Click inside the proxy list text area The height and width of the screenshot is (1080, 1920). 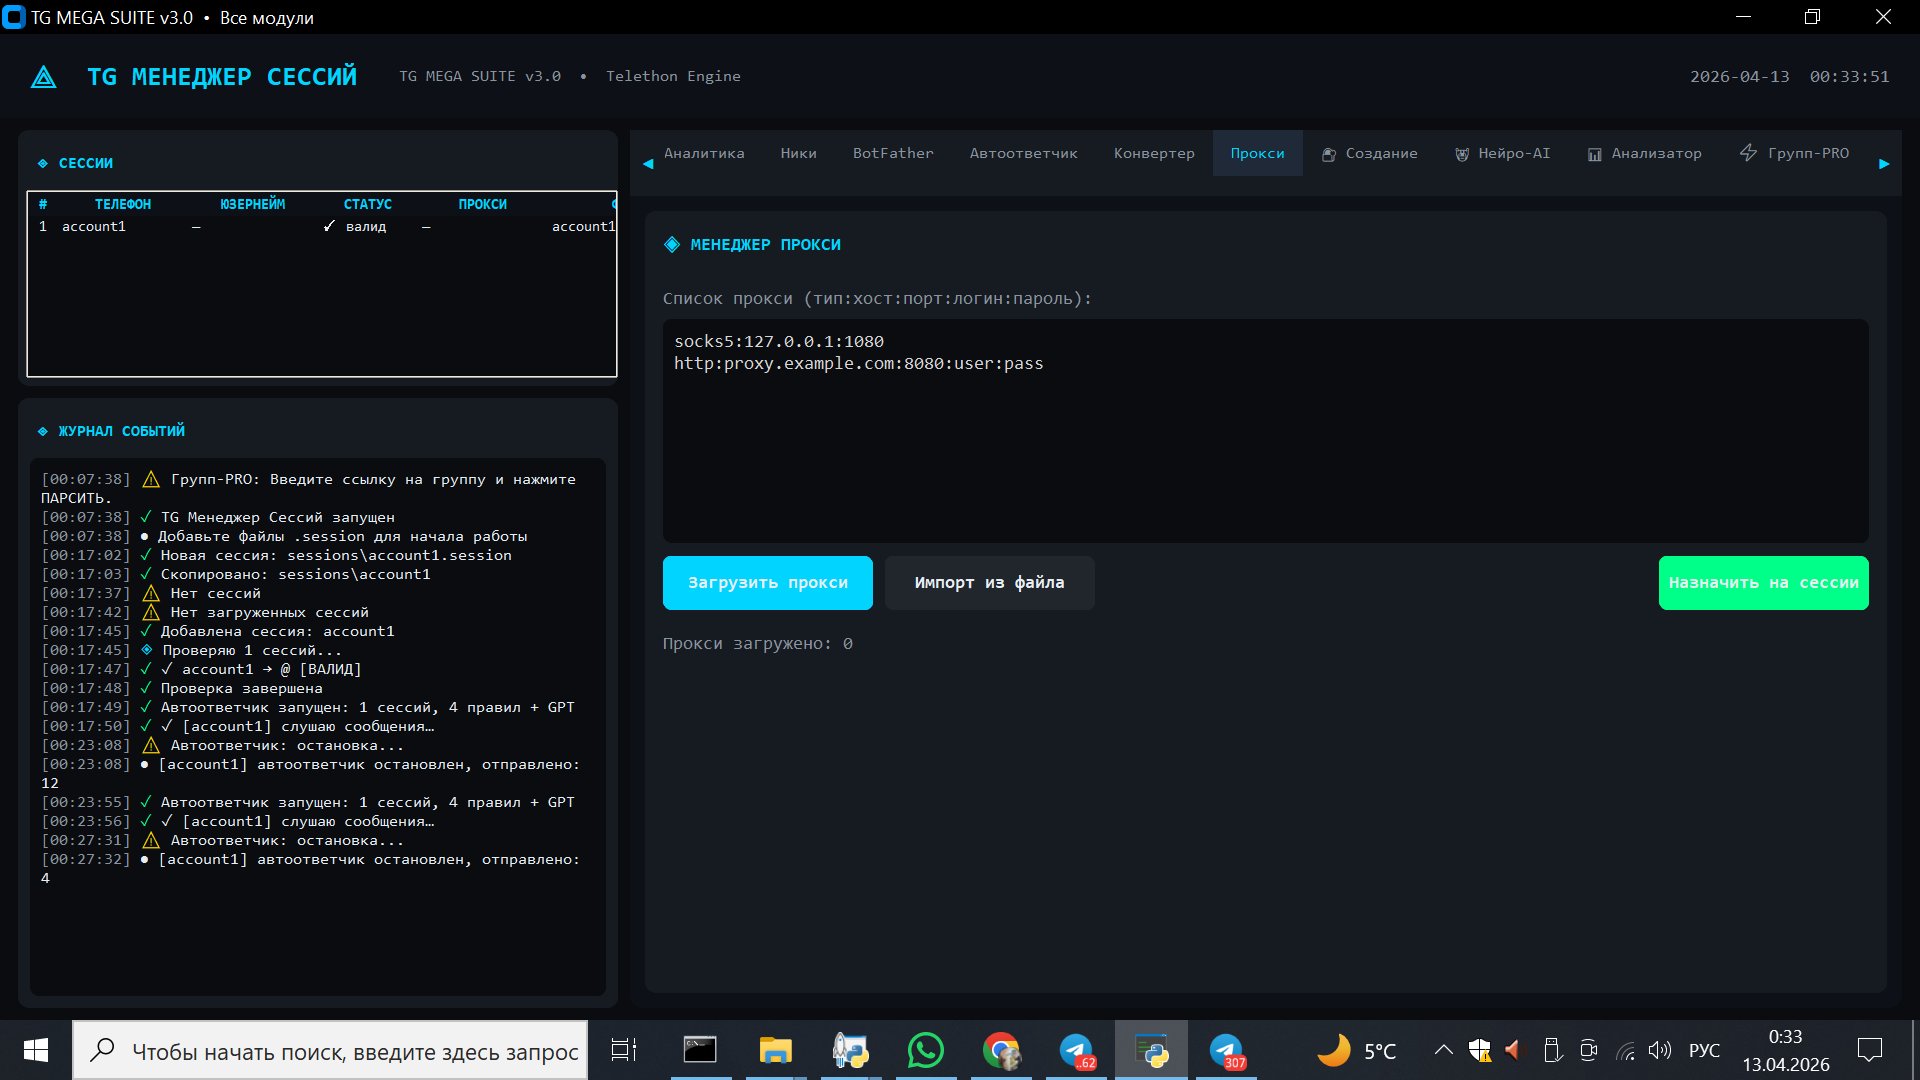pos(1265,450)
